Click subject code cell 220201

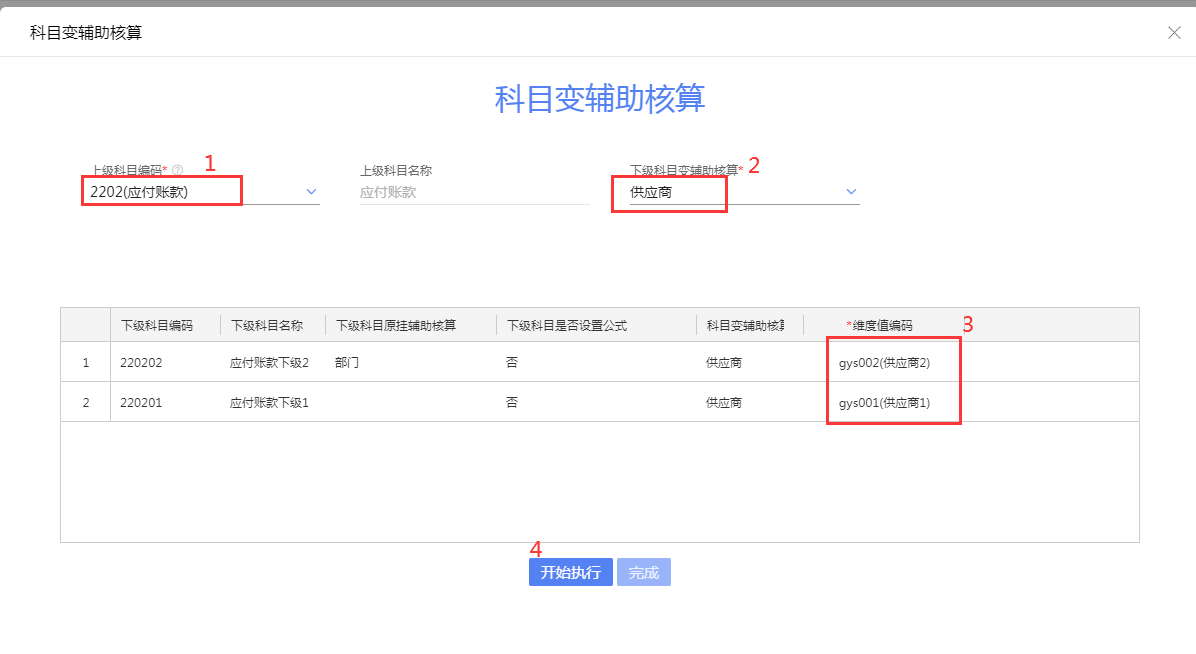point(141,403)
